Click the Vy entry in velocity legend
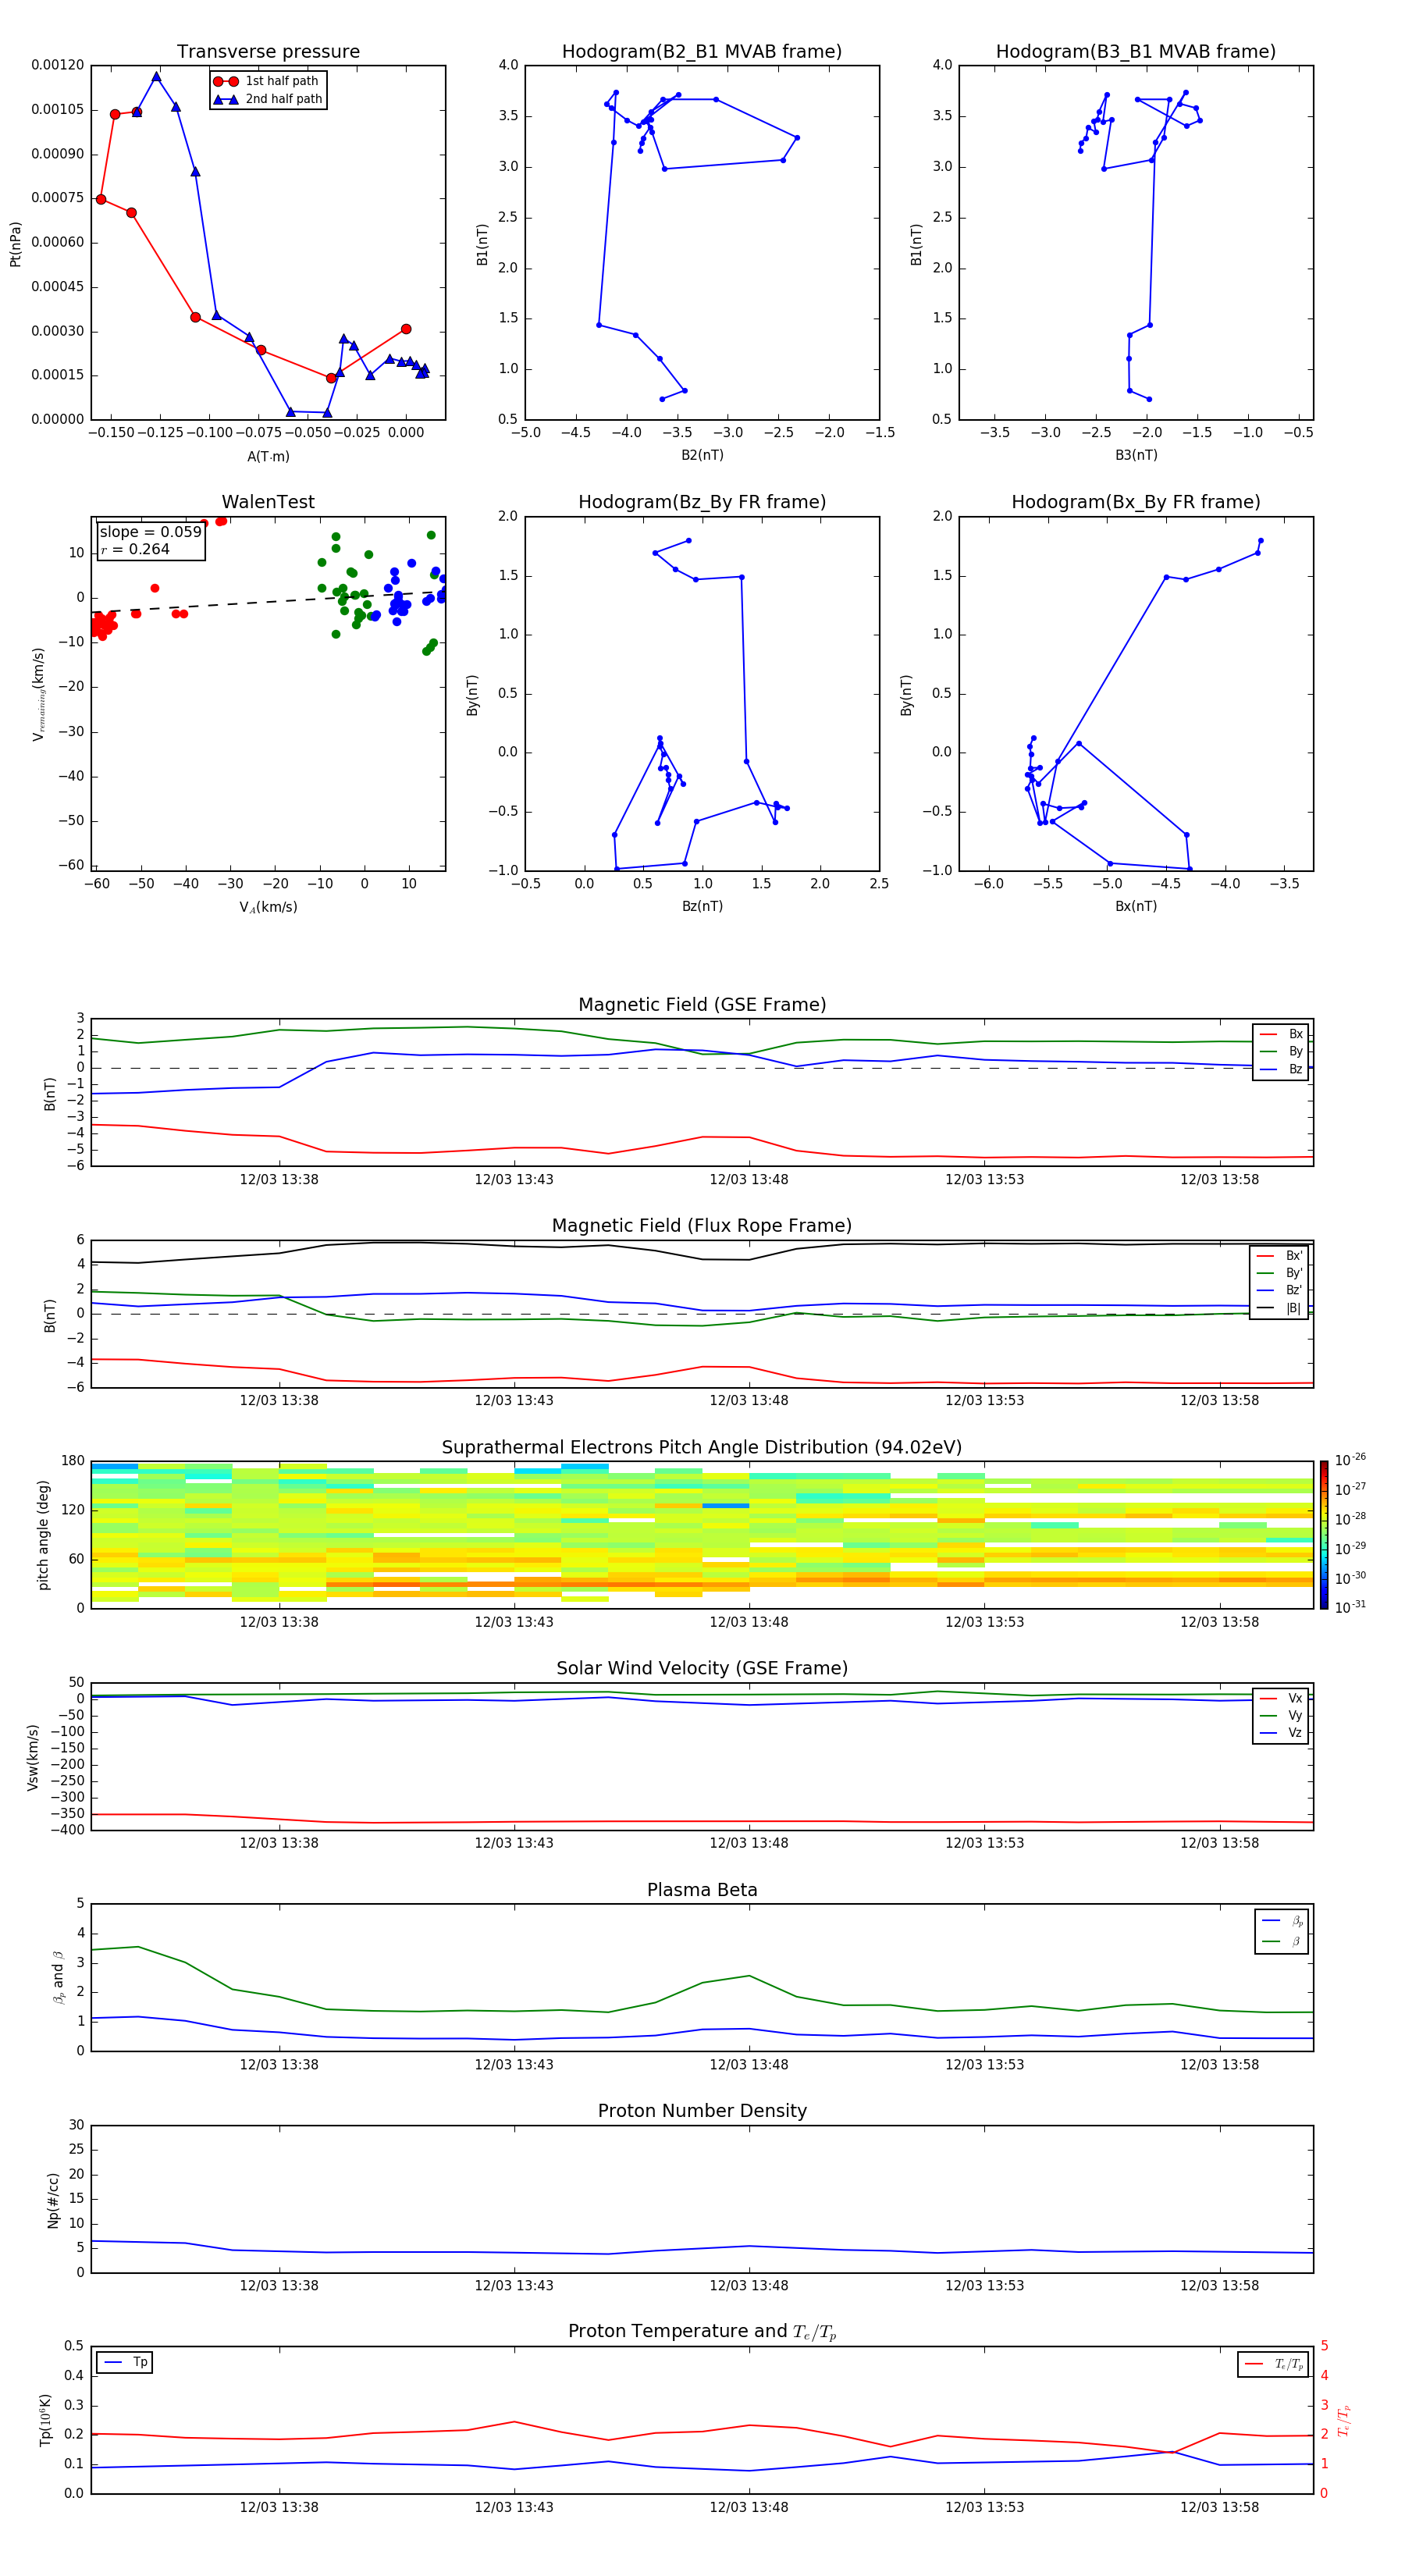This screenshot has height=2576, width=1405. coord(1281,1716)
